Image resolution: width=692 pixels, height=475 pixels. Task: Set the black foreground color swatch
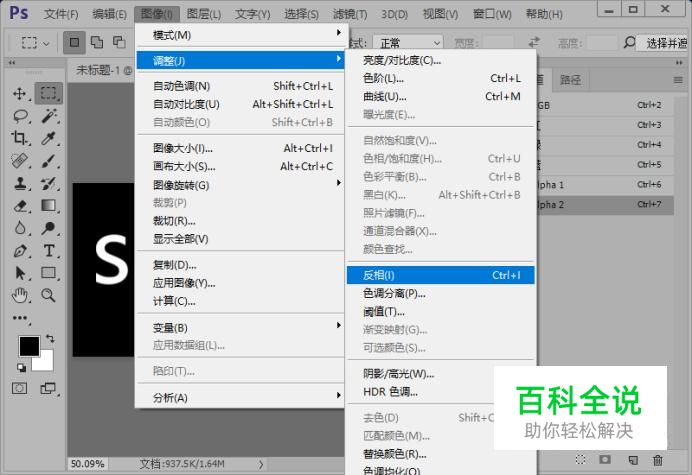[x=29, y=346]
